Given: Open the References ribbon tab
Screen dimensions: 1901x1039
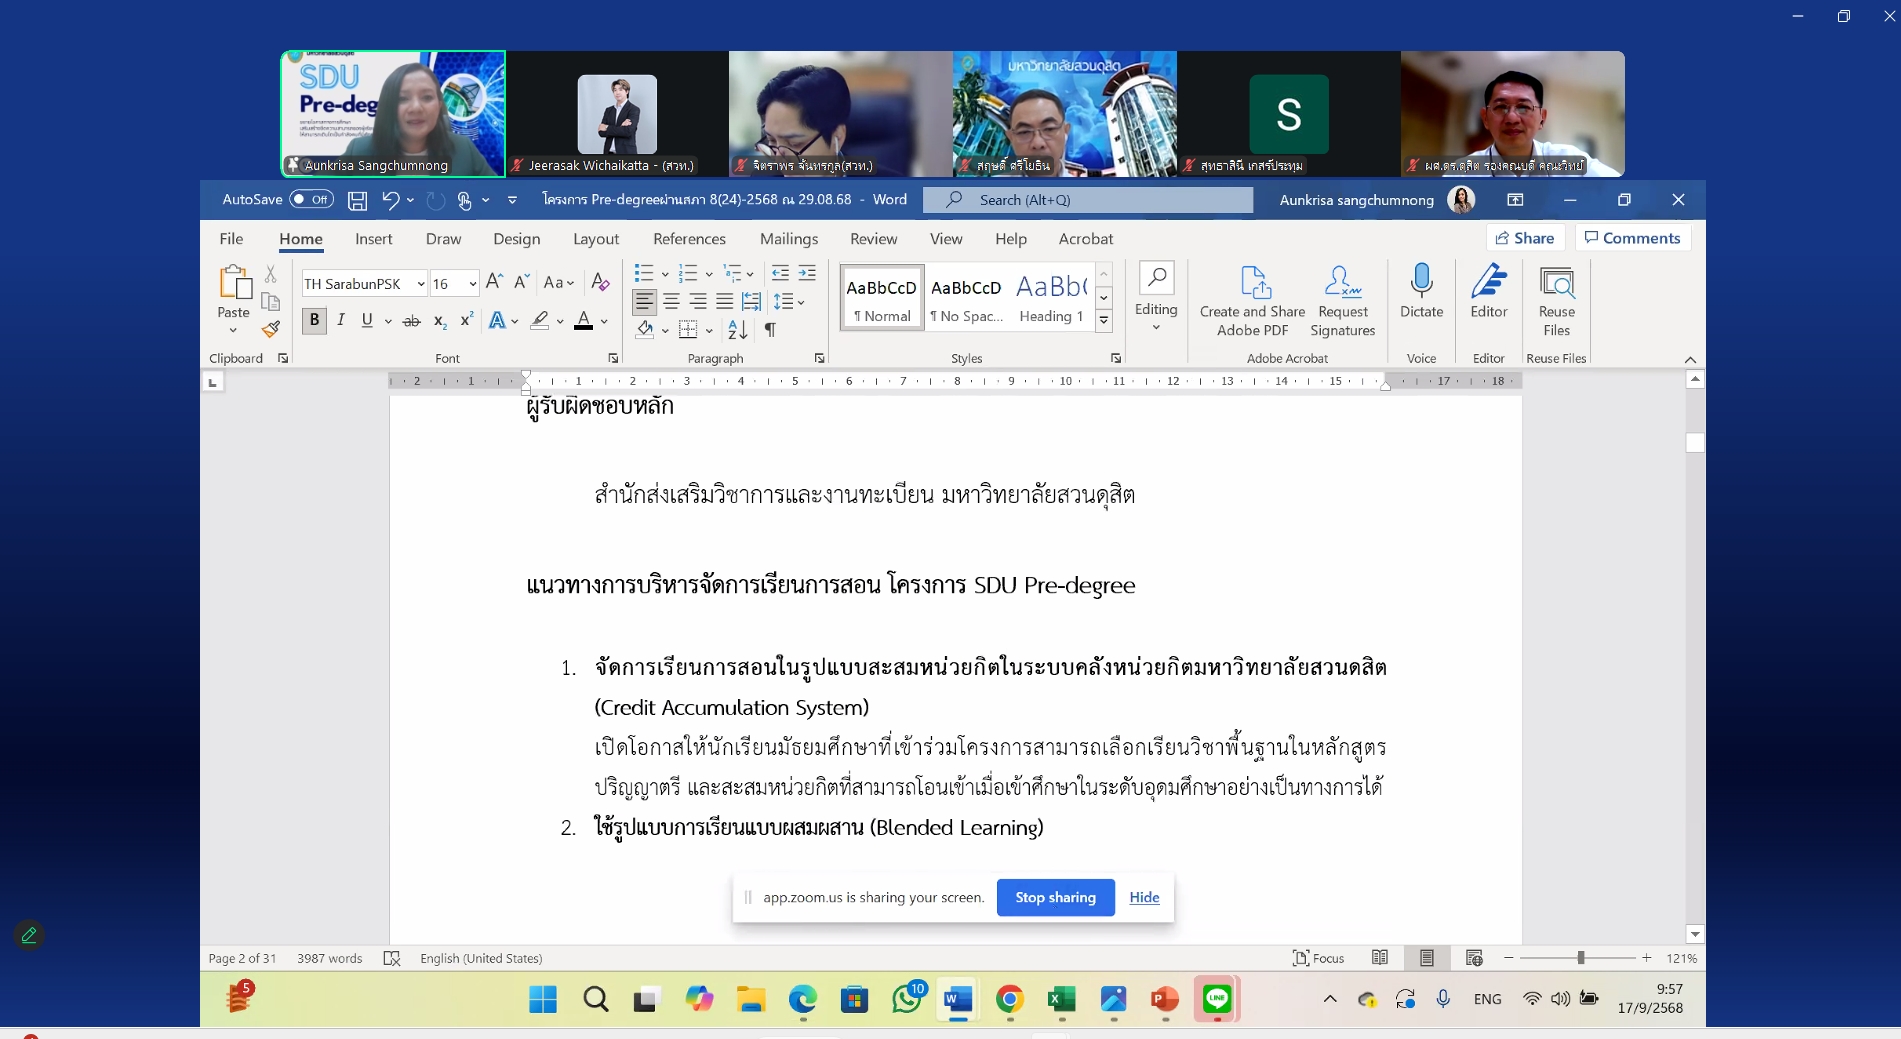Looking at the screenshot, I should pyautogui.click(x=689, y=239).
